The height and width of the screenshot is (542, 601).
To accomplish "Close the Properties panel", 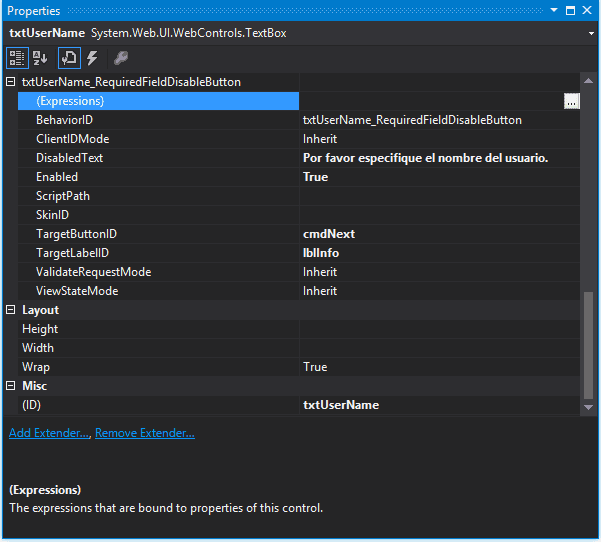I will point(587,10).
